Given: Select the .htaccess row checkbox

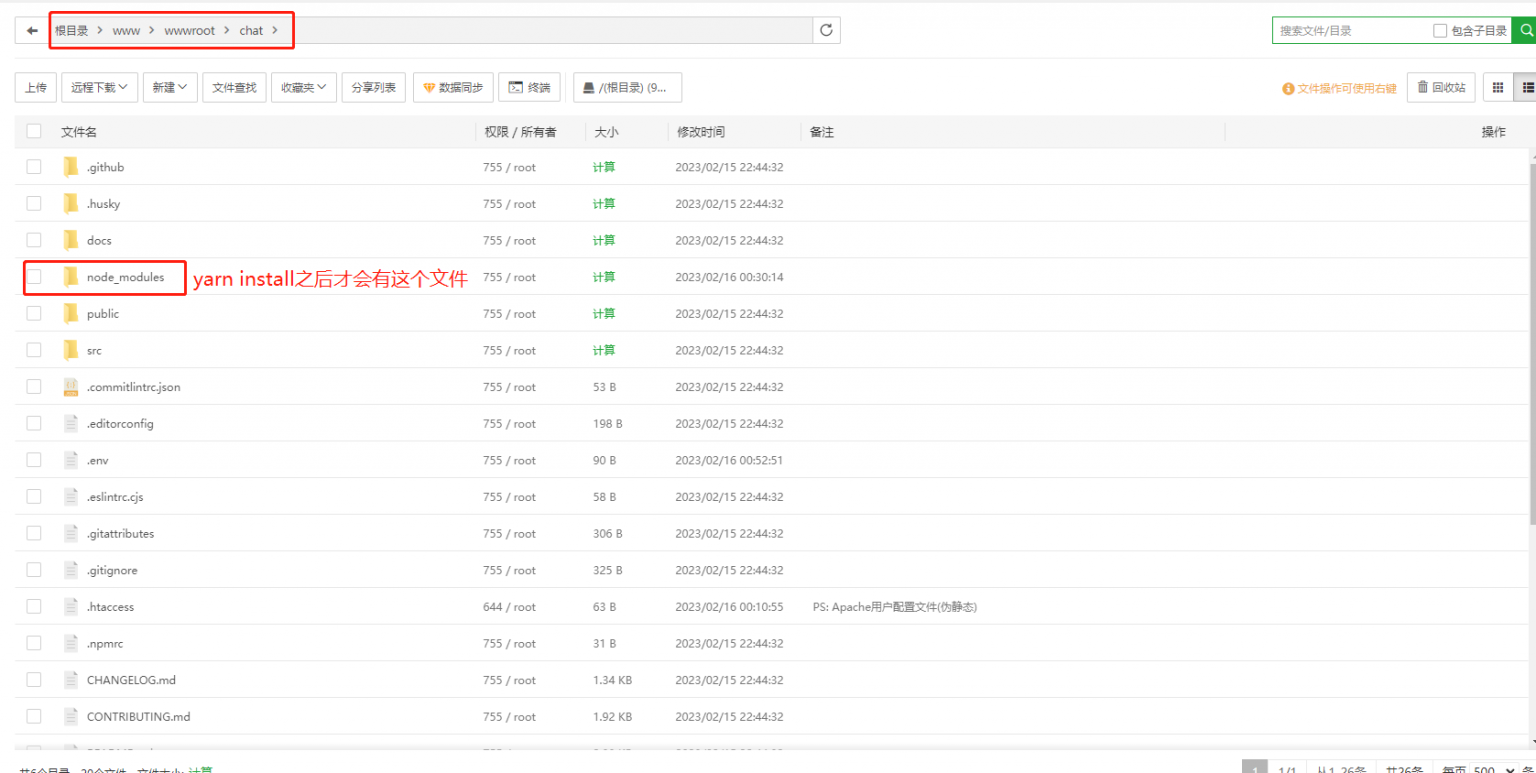Looking at the screenshot, I should (34, 606).
